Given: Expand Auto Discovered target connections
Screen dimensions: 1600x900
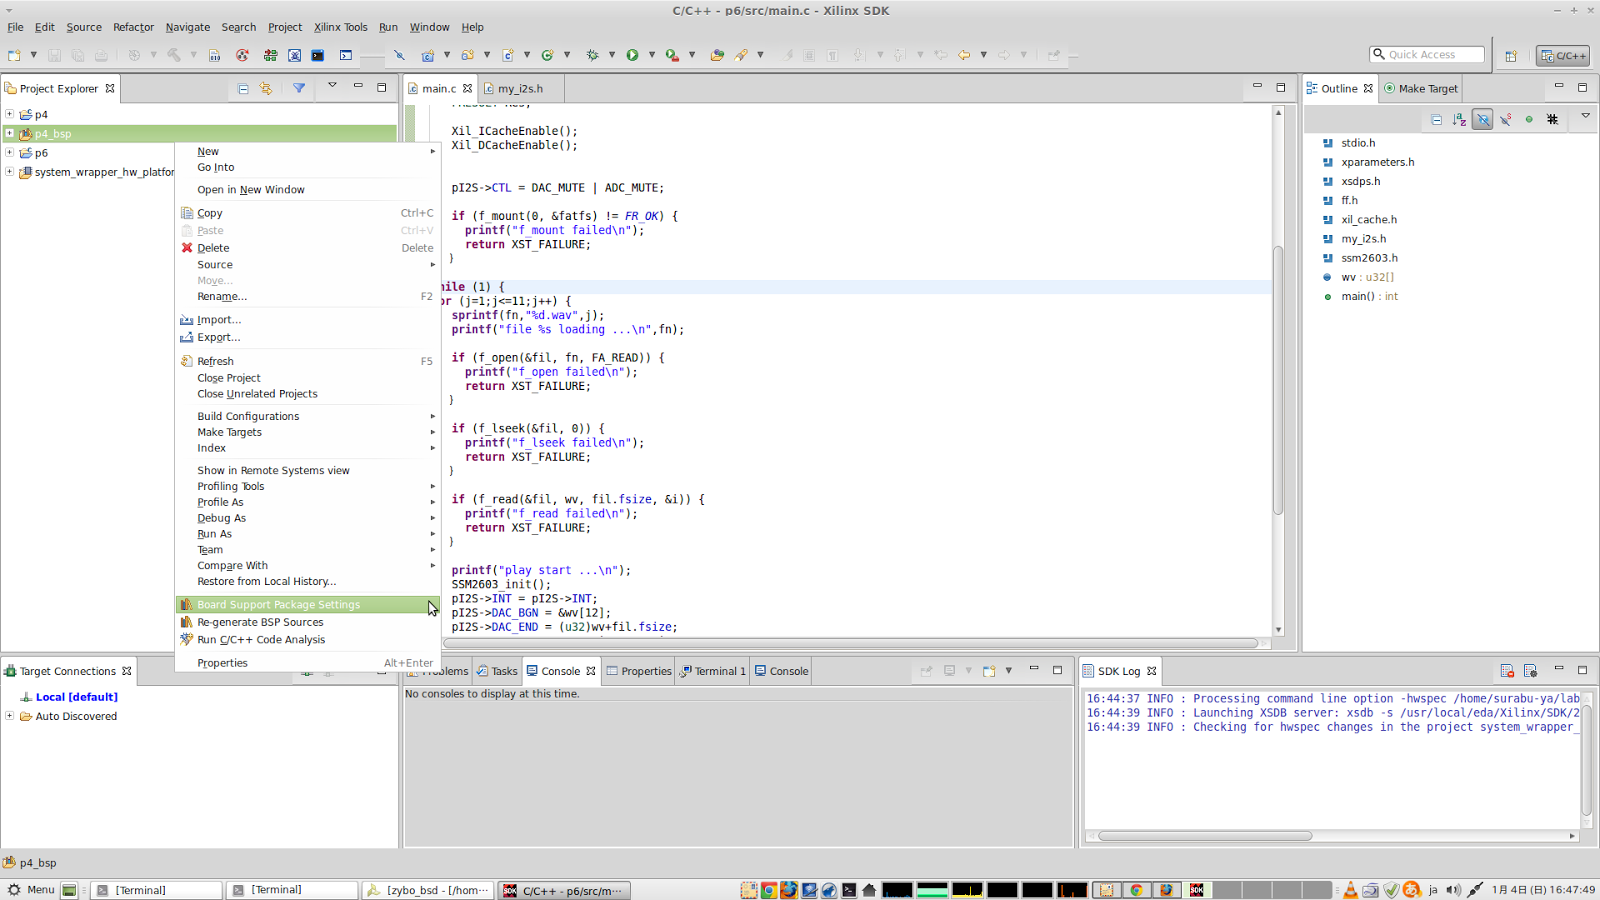Looking at the screenshot, I should tap(10, 716).
